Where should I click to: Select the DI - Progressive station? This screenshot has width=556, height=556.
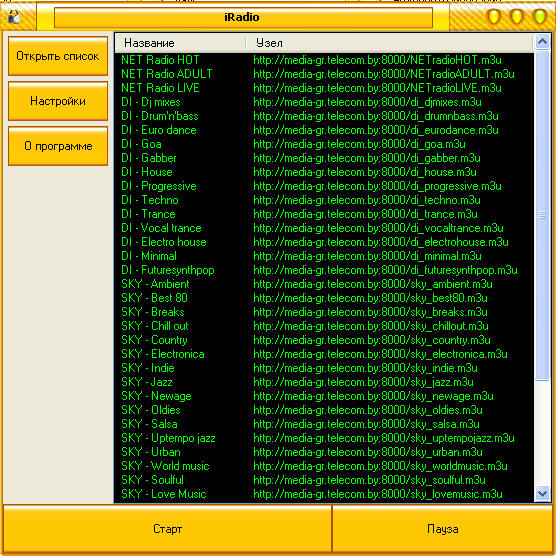point(159,186)
